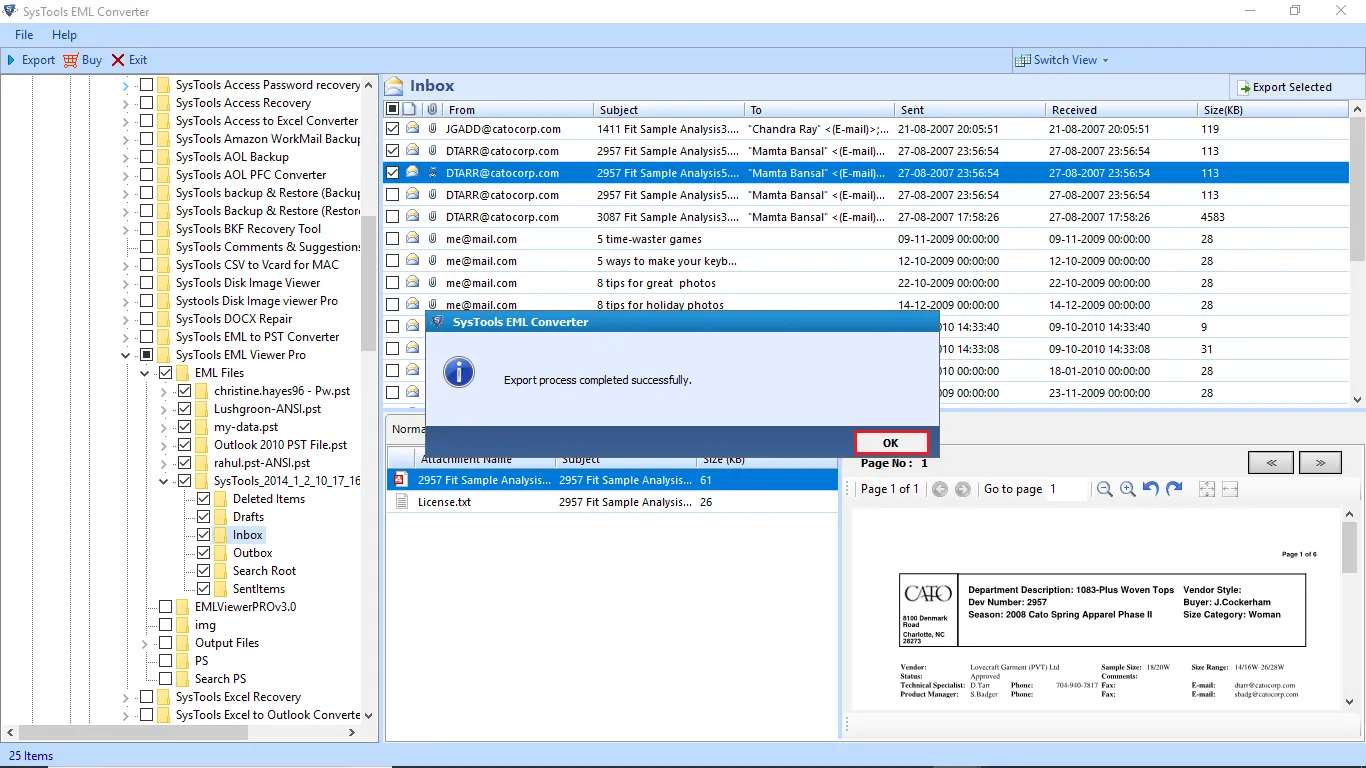Screen dimensions: 1366x768
Task: Open the Help menu
Action: coord(64,35)
